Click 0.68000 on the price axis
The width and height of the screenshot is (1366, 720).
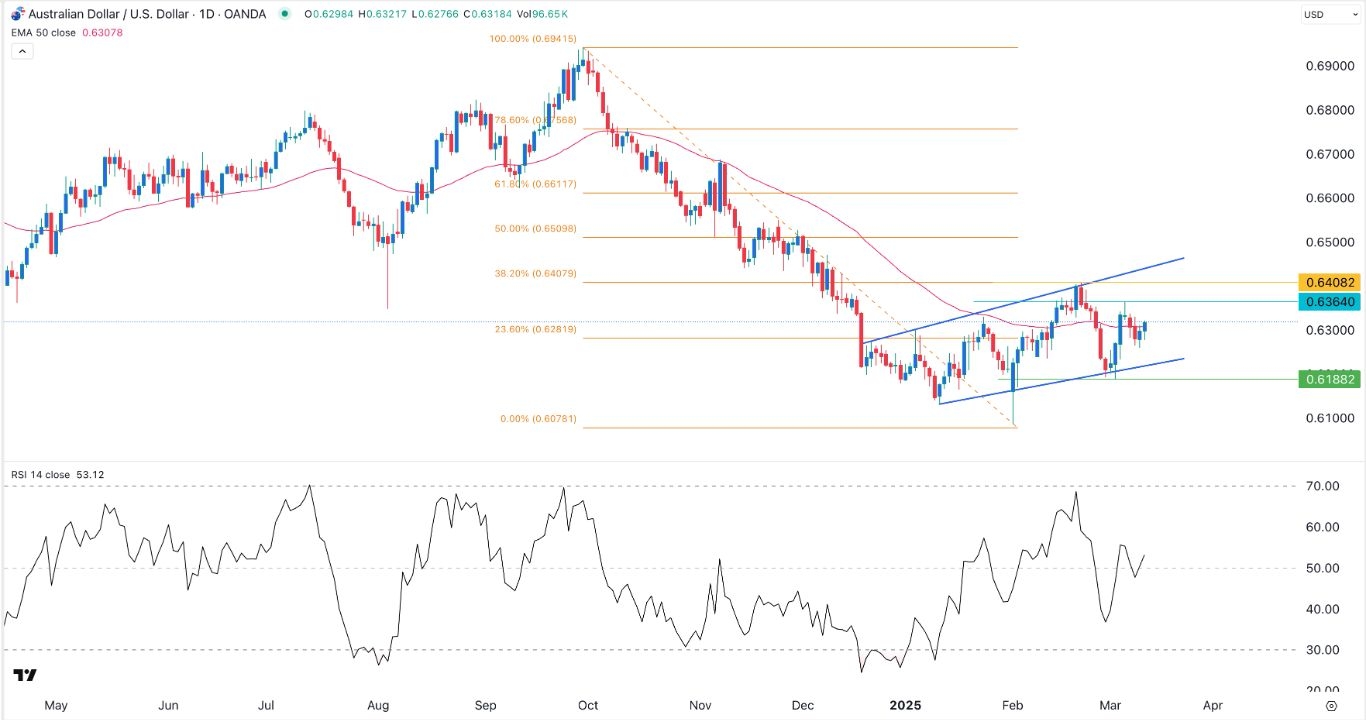[x=1332, y=110]
